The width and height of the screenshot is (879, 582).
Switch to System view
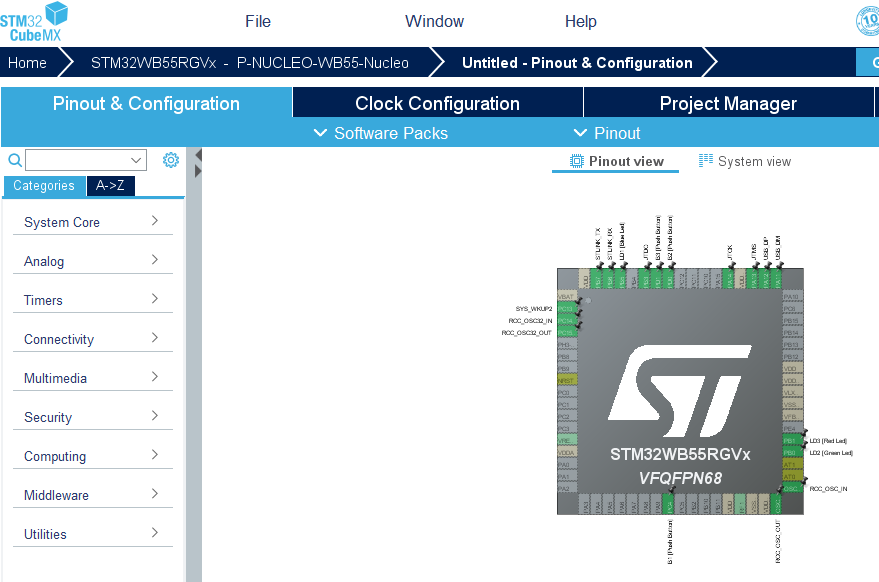pos(744,161)
